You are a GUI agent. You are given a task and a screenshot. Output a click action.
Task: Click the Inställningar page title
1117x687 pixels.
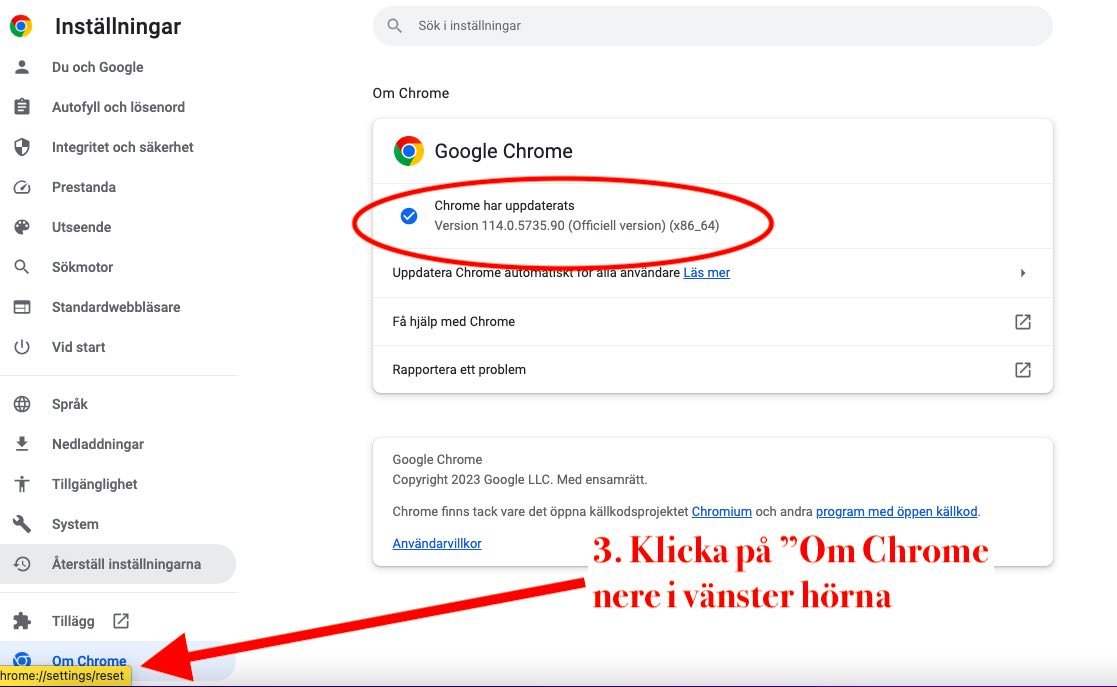pyautogui.click(x=118, y=26)
